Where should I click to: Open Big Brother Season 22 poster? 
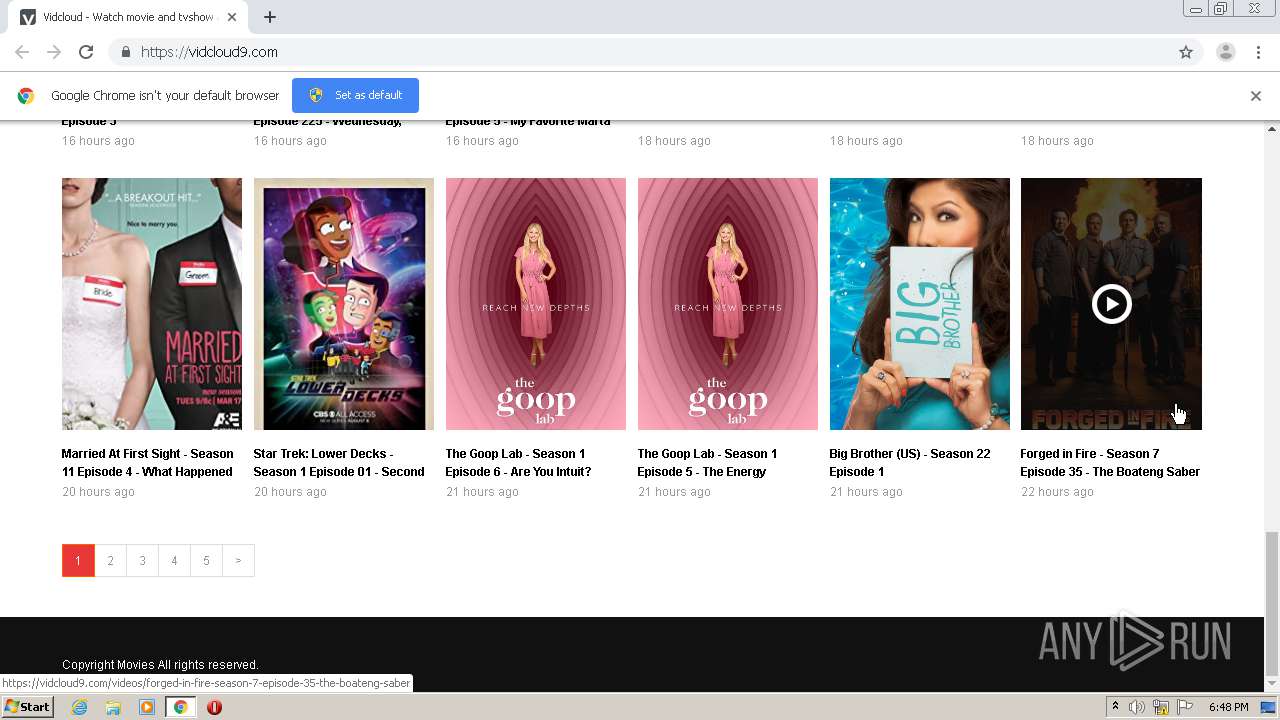coord(920,304)
